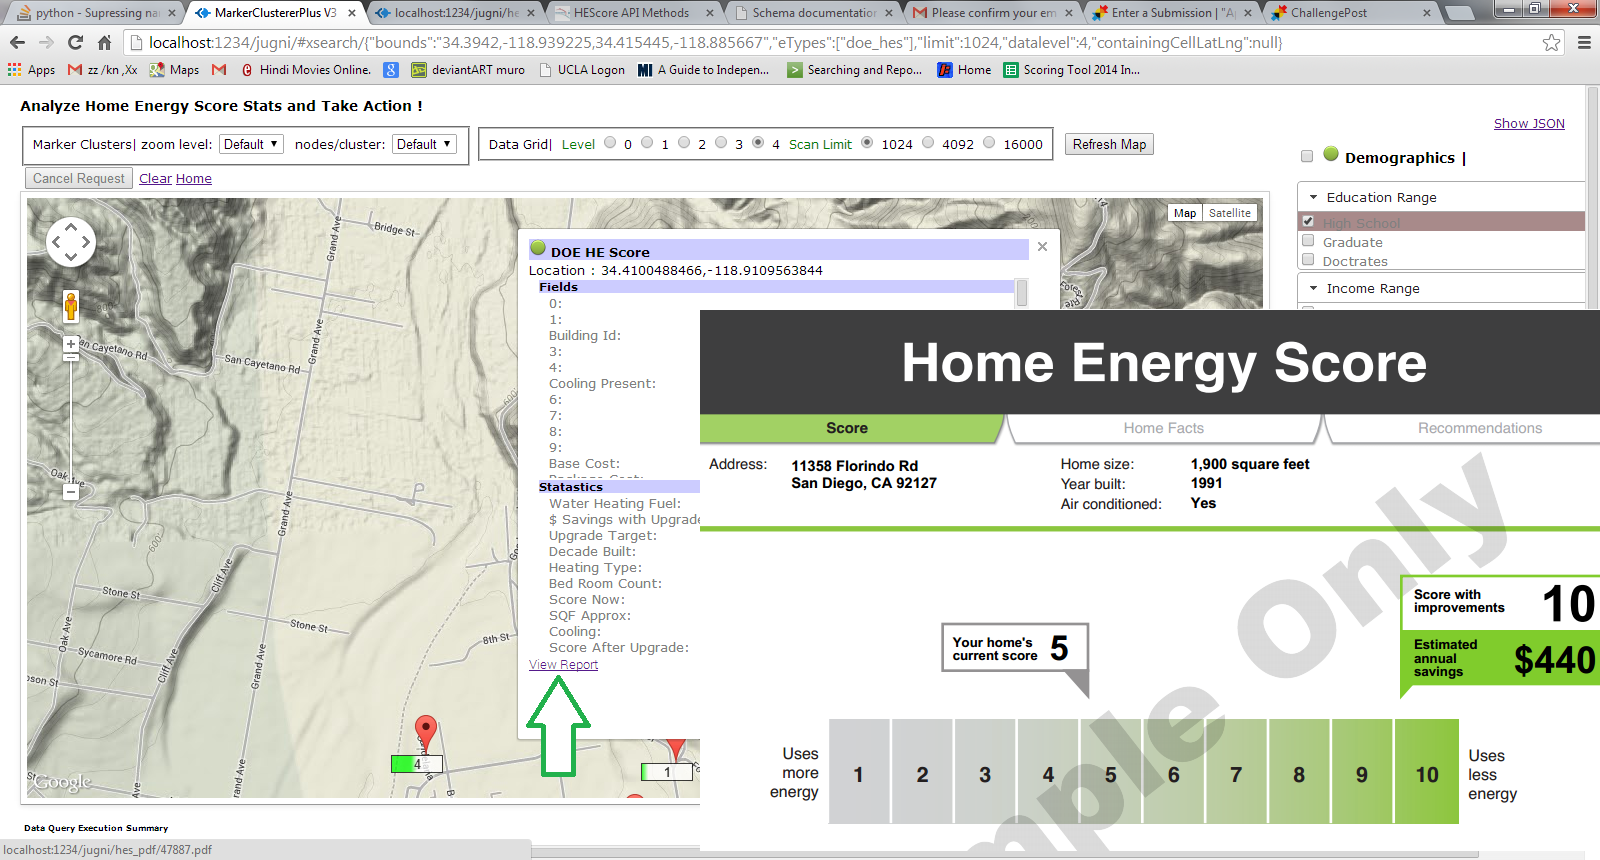Switch to 'Please confirm your em' tab
This screenshot has height=860, width=1600.
992,13
